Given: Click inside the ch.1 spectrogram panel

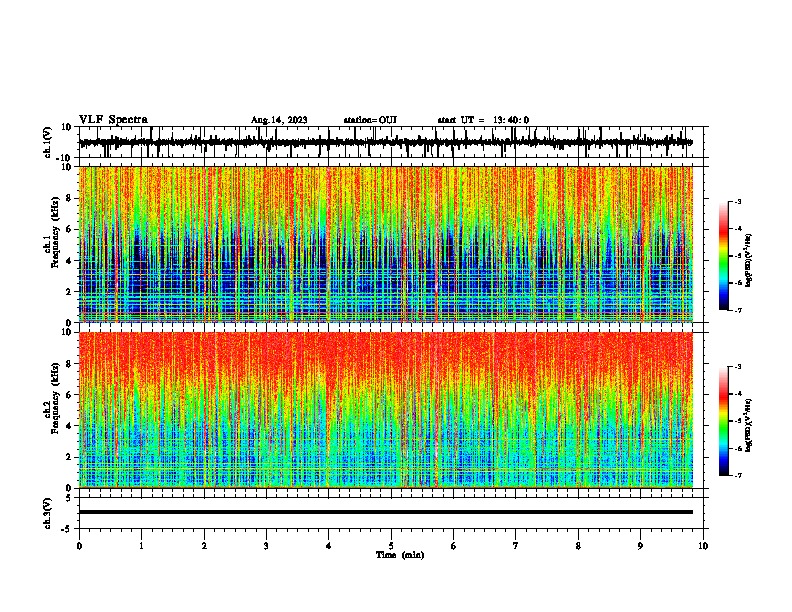Looking at the screenshot, I should pos(386,244).
